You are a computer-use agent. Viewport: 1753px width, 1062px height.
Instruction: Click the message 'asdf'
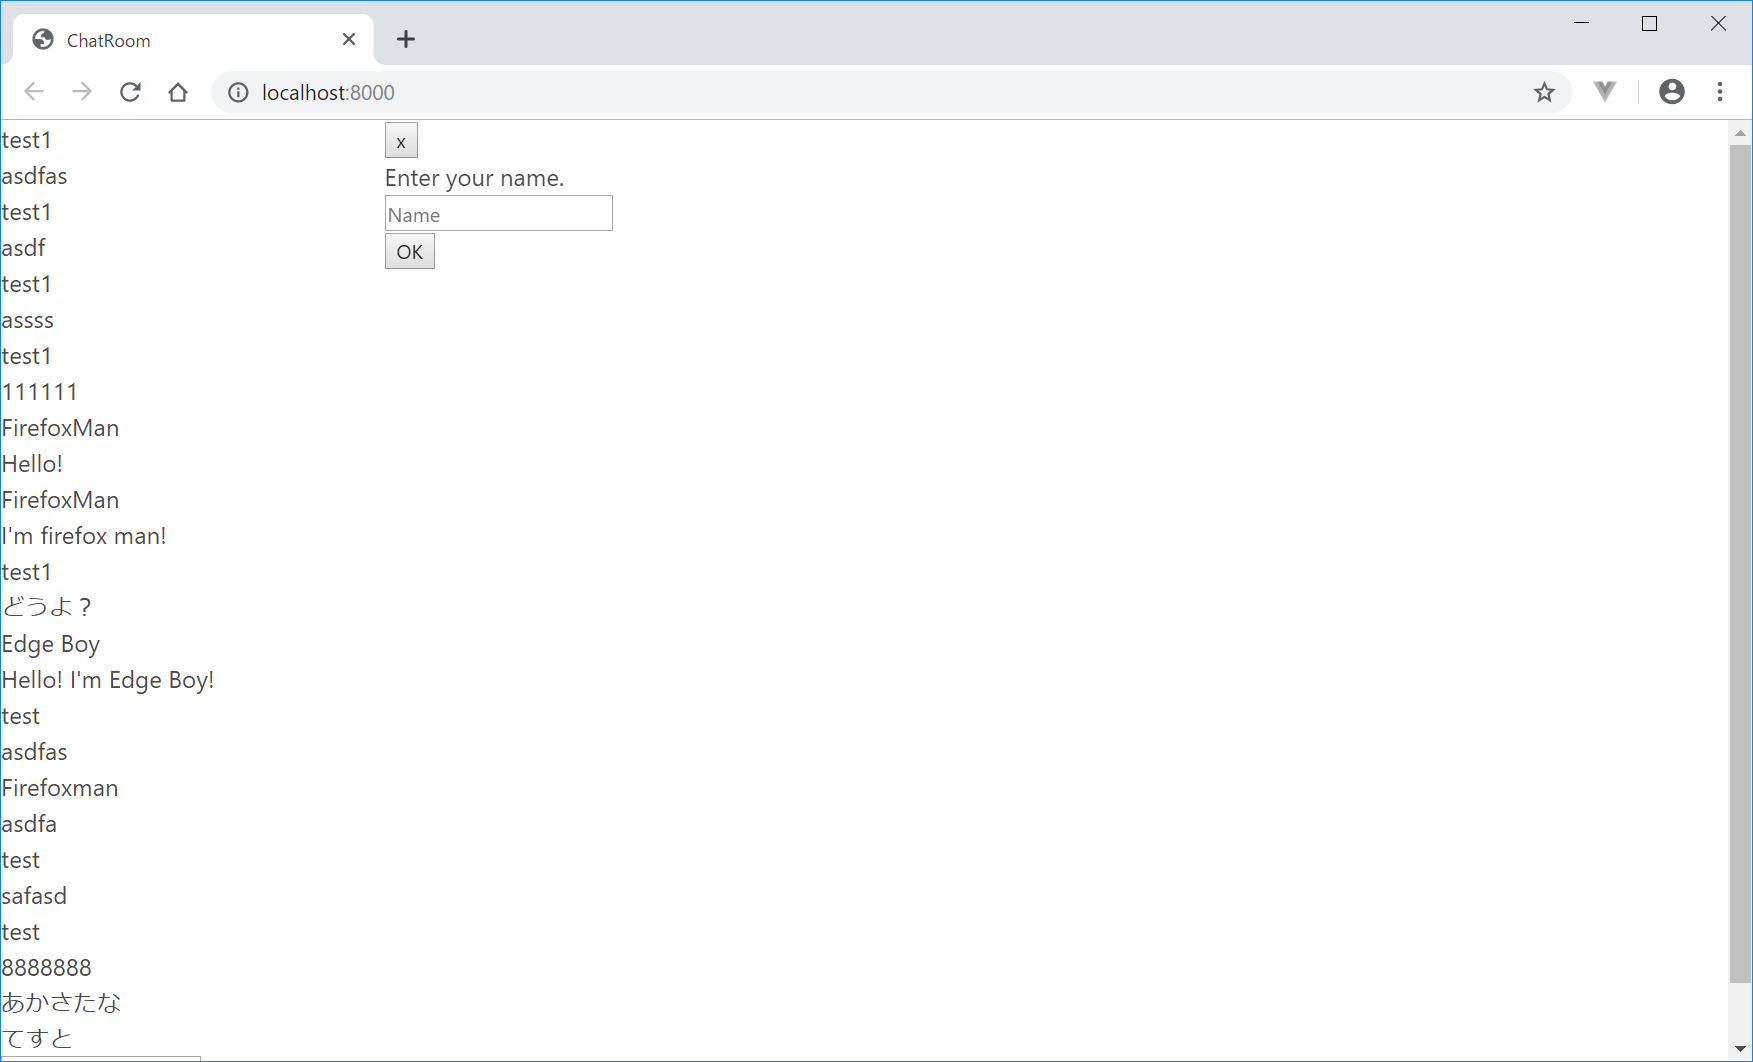(23, 248)
